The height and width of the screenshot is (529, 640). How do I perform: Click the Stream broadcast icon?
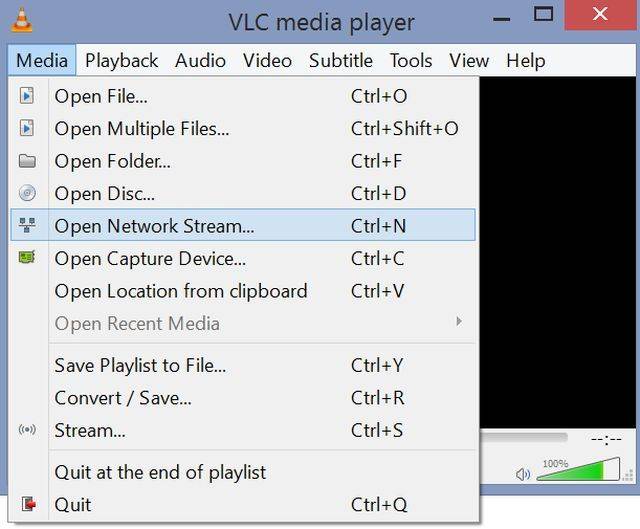pos(27,430)
